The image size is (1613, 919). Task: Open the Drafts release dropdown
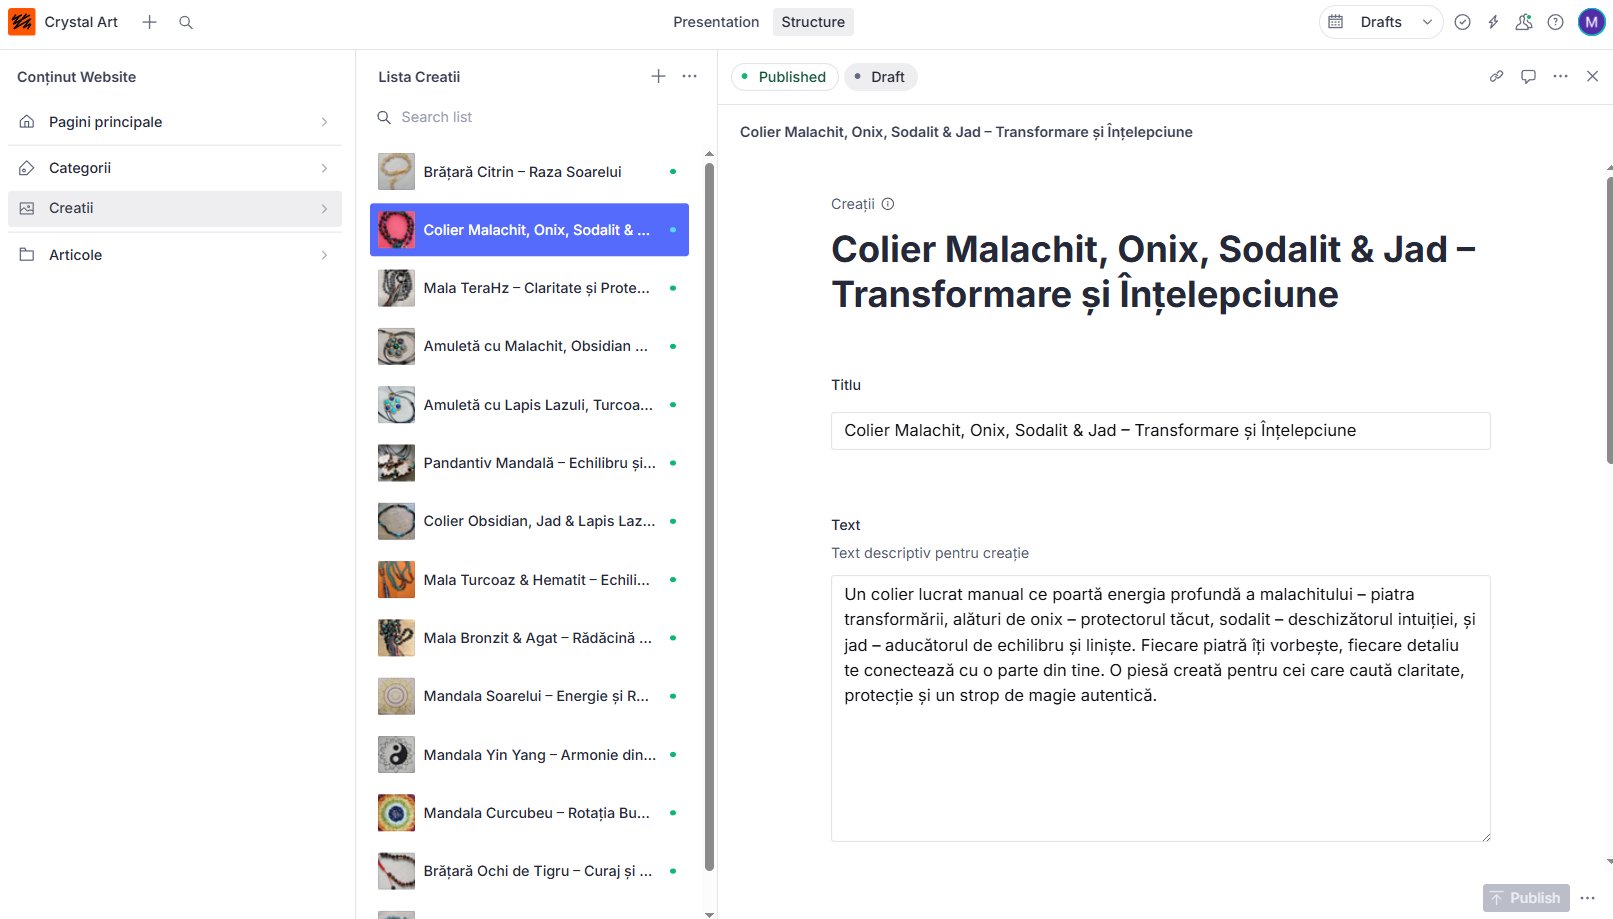click(x=1381, y=22)
